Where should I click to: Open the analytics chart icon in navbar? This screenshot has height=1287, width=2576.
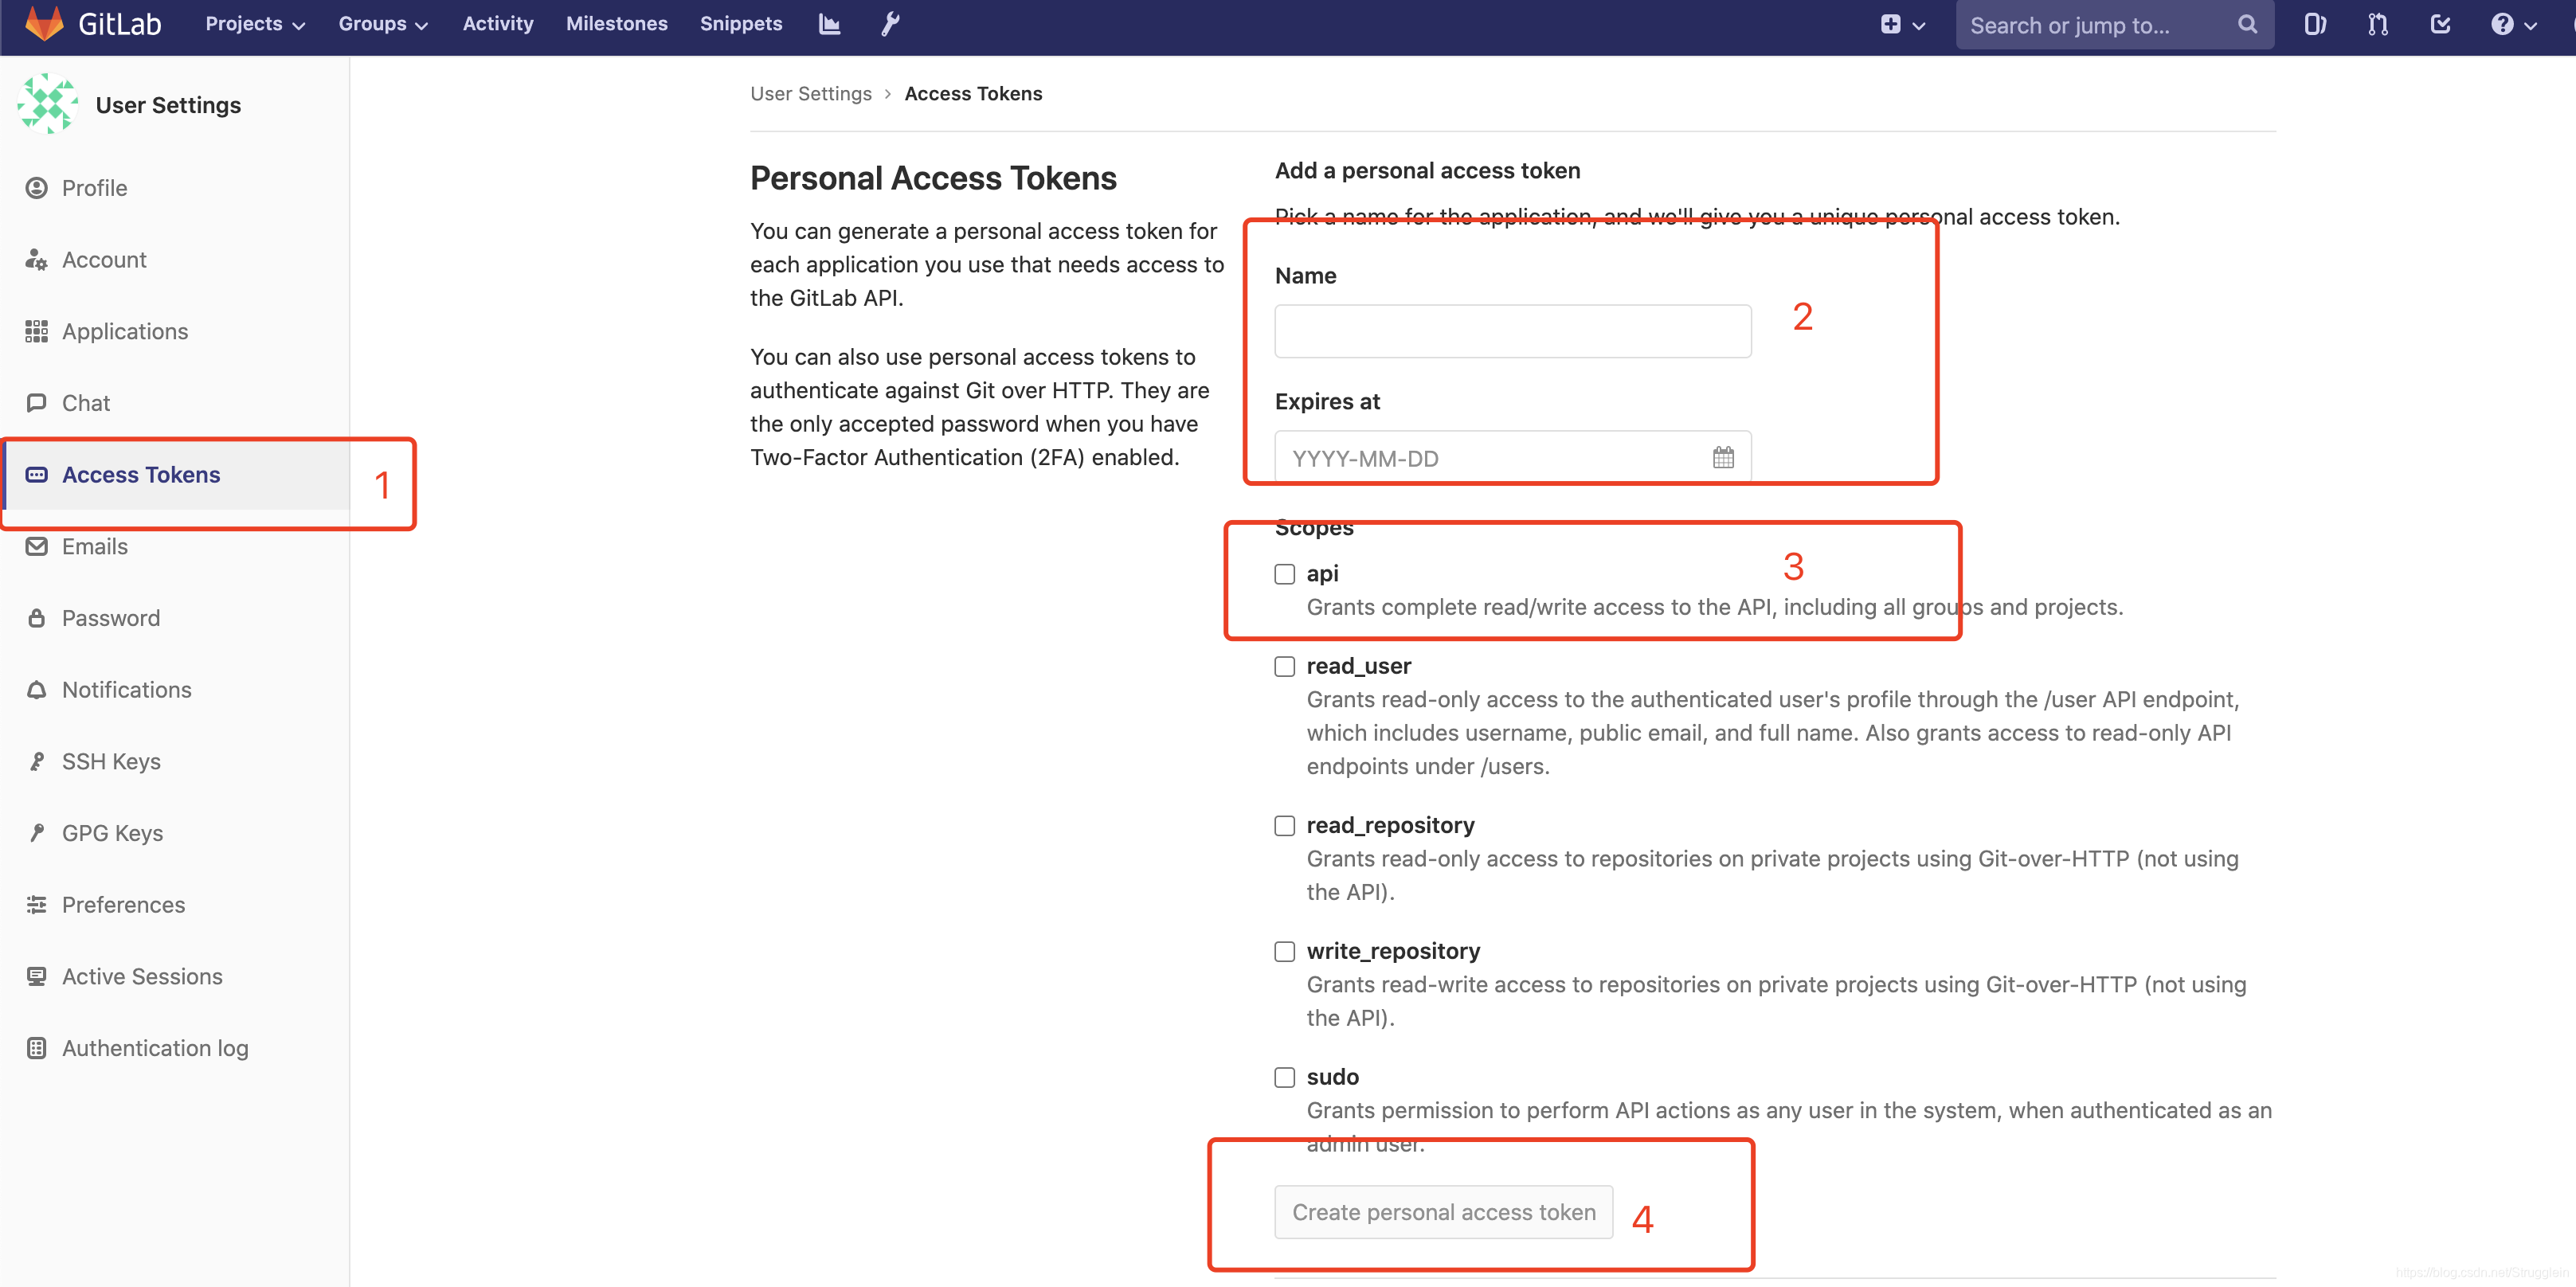click(x=829, y=24)
